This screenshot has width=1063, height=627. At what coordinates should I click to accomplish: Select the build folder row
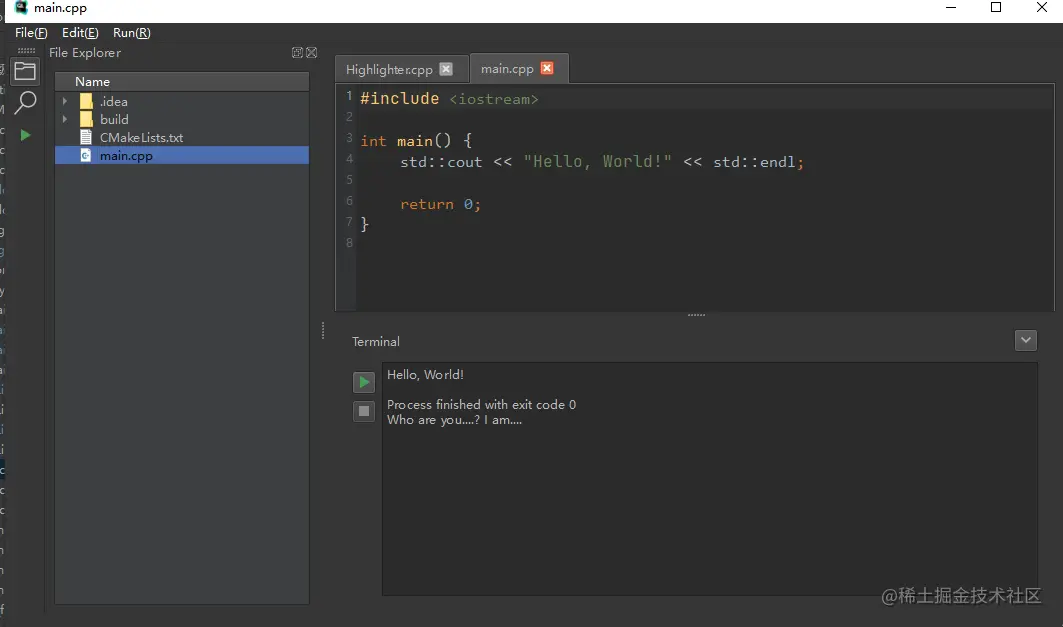pyautogui.click(x=182, y=119)
